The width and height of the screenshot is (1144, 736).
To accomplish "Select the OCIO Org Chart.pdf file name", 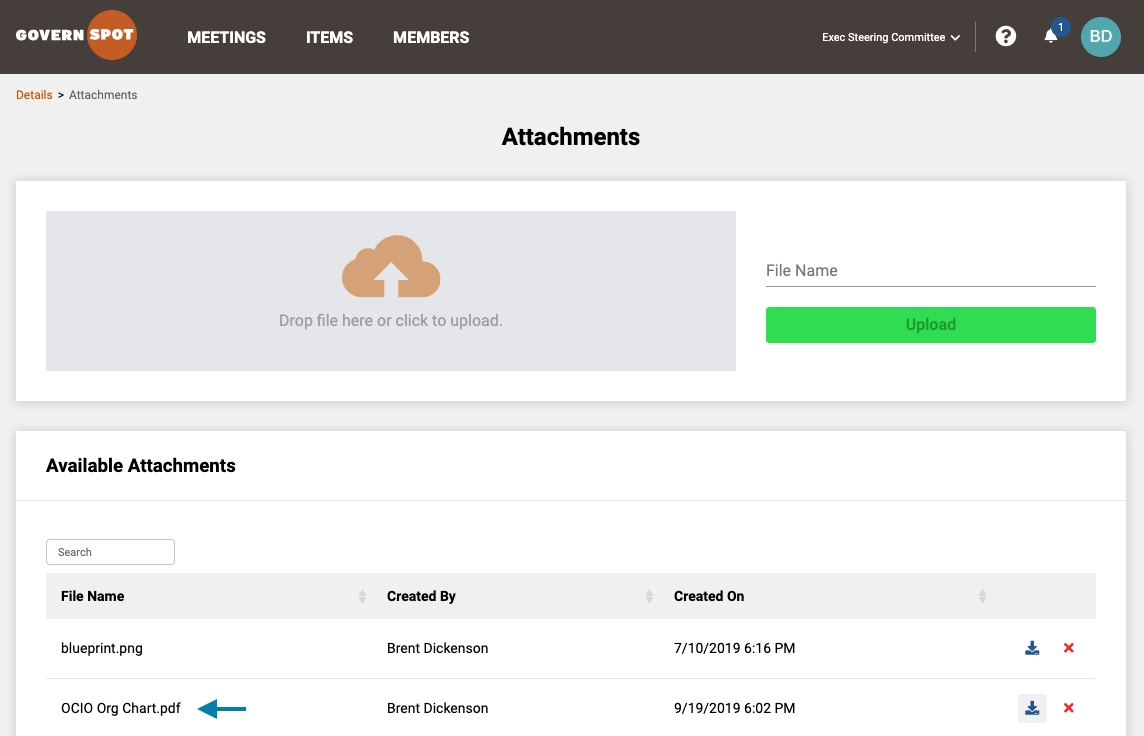I will 120,708.
